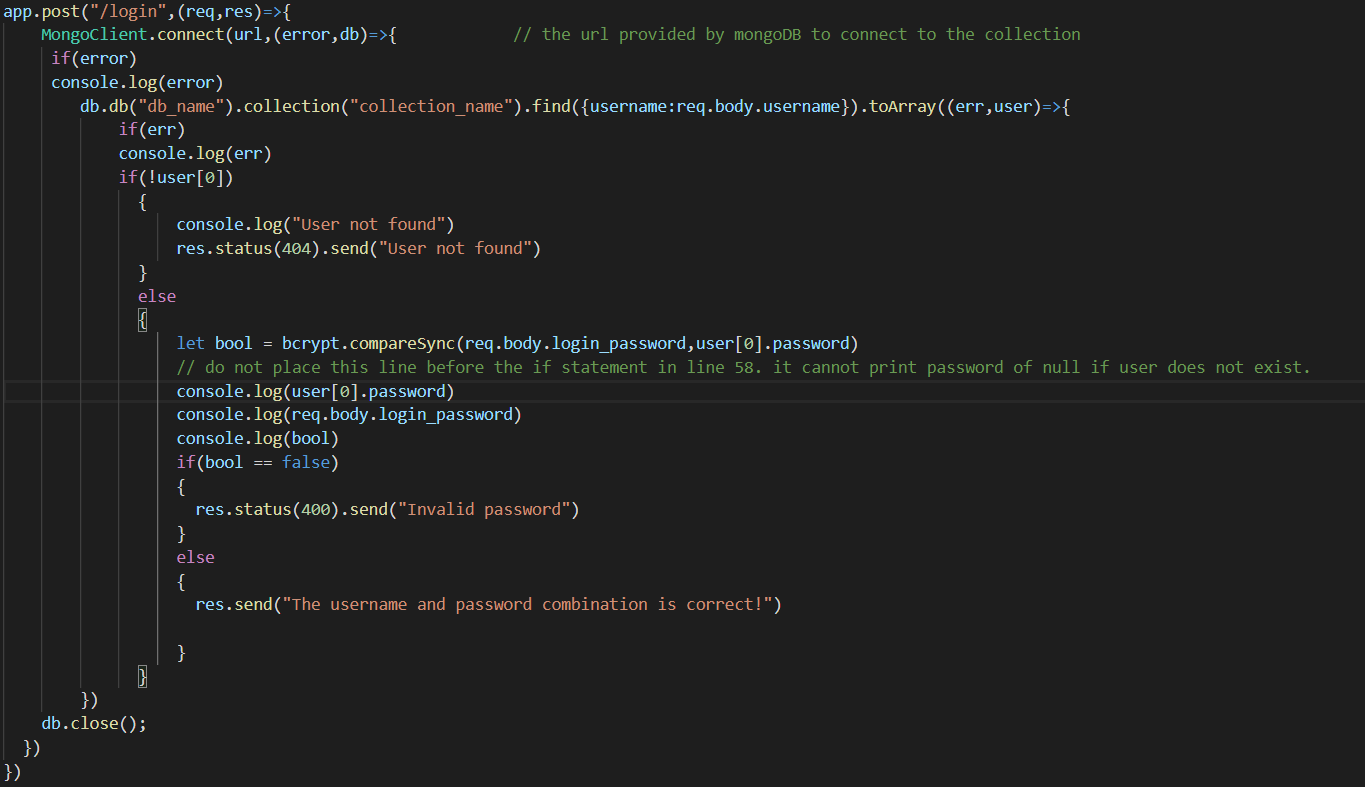Click the if(!user[0]) line
Screen dimensions: 1365x787
tap(176, 177)
